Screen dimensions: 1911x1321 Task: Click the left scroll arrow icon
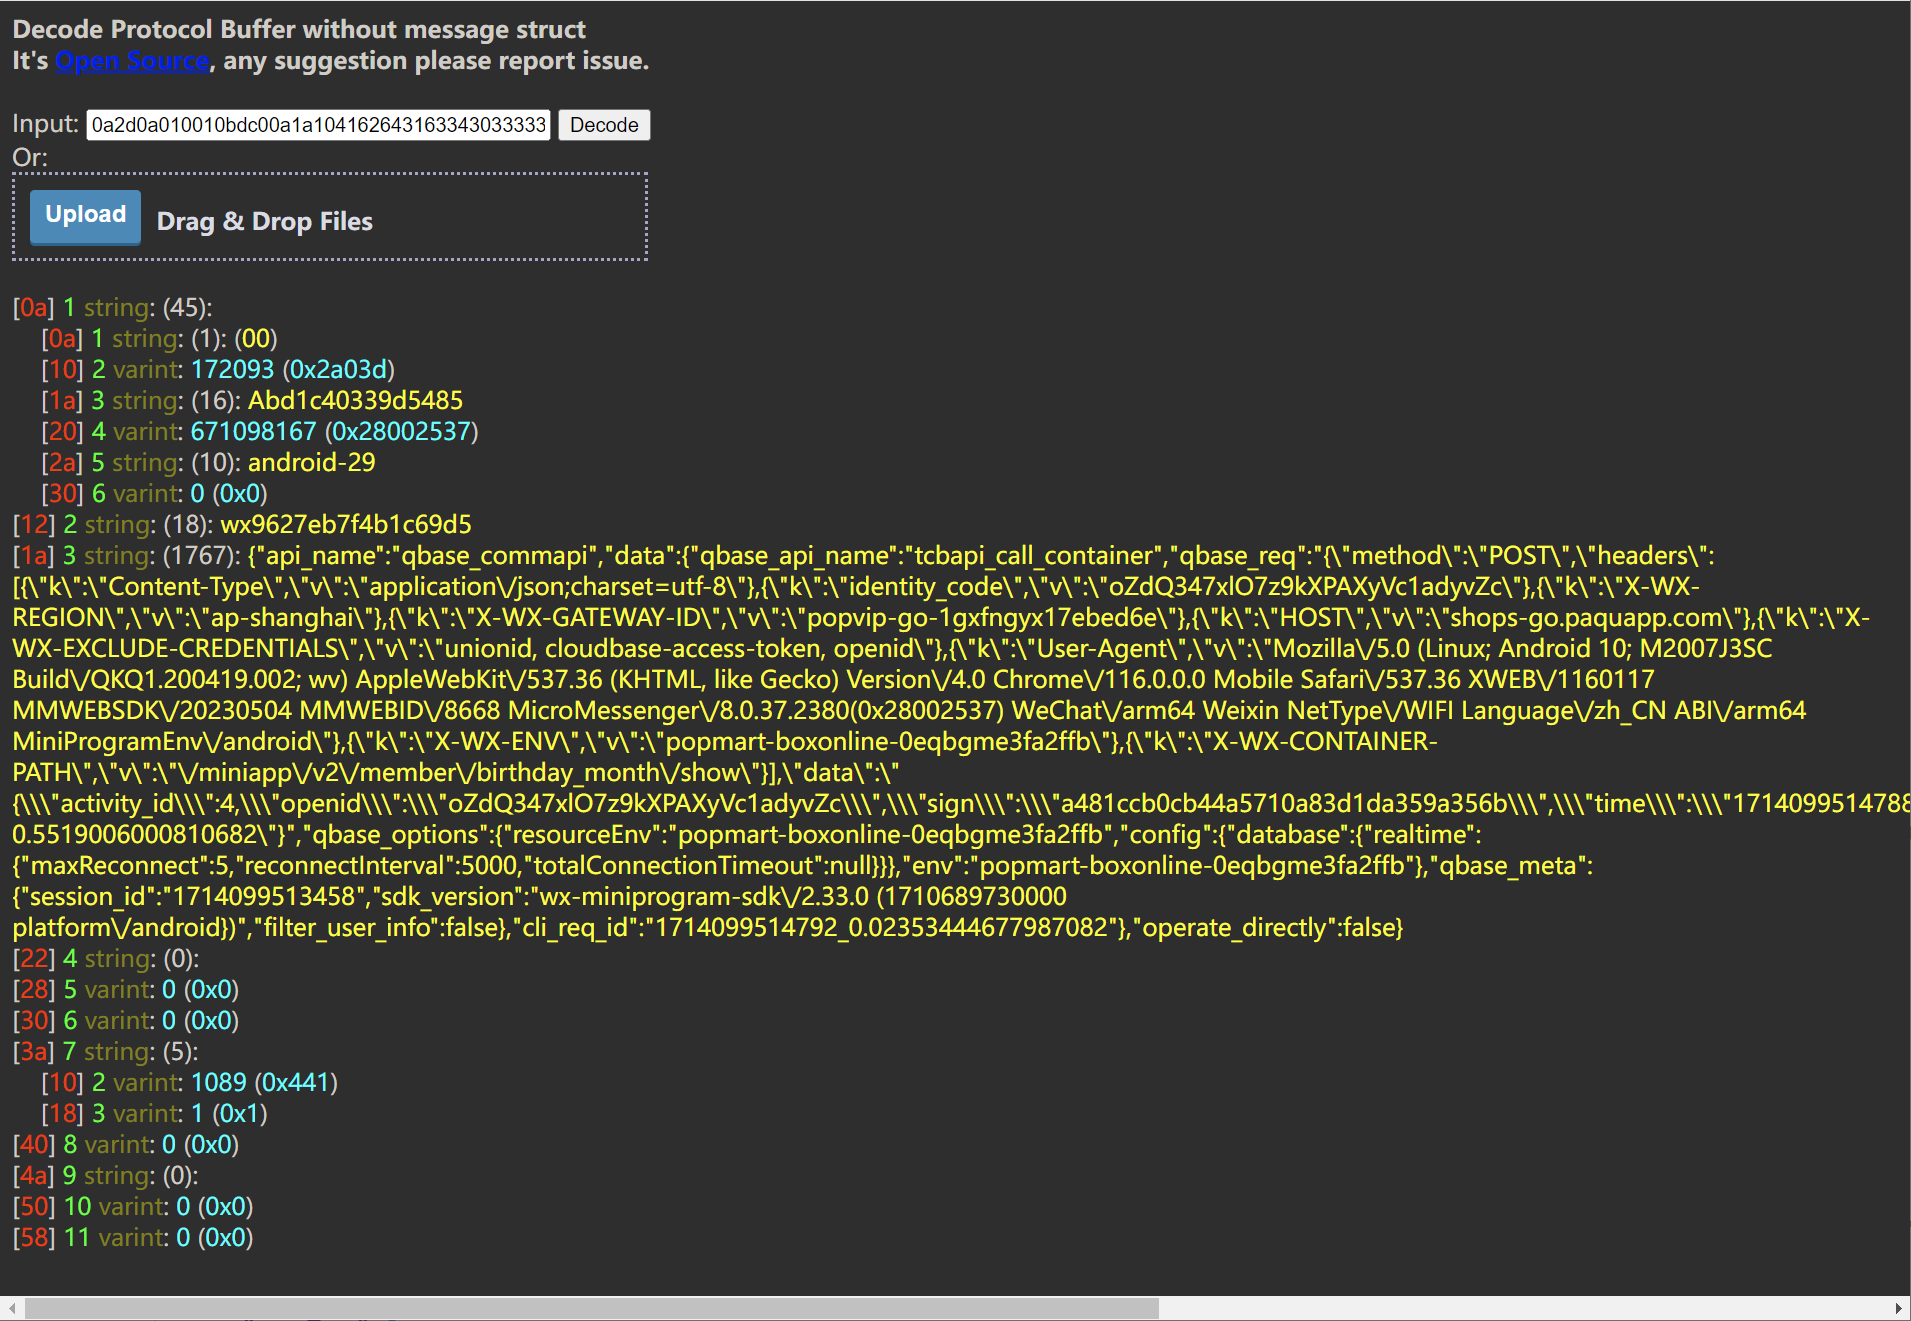point(11,1308)
